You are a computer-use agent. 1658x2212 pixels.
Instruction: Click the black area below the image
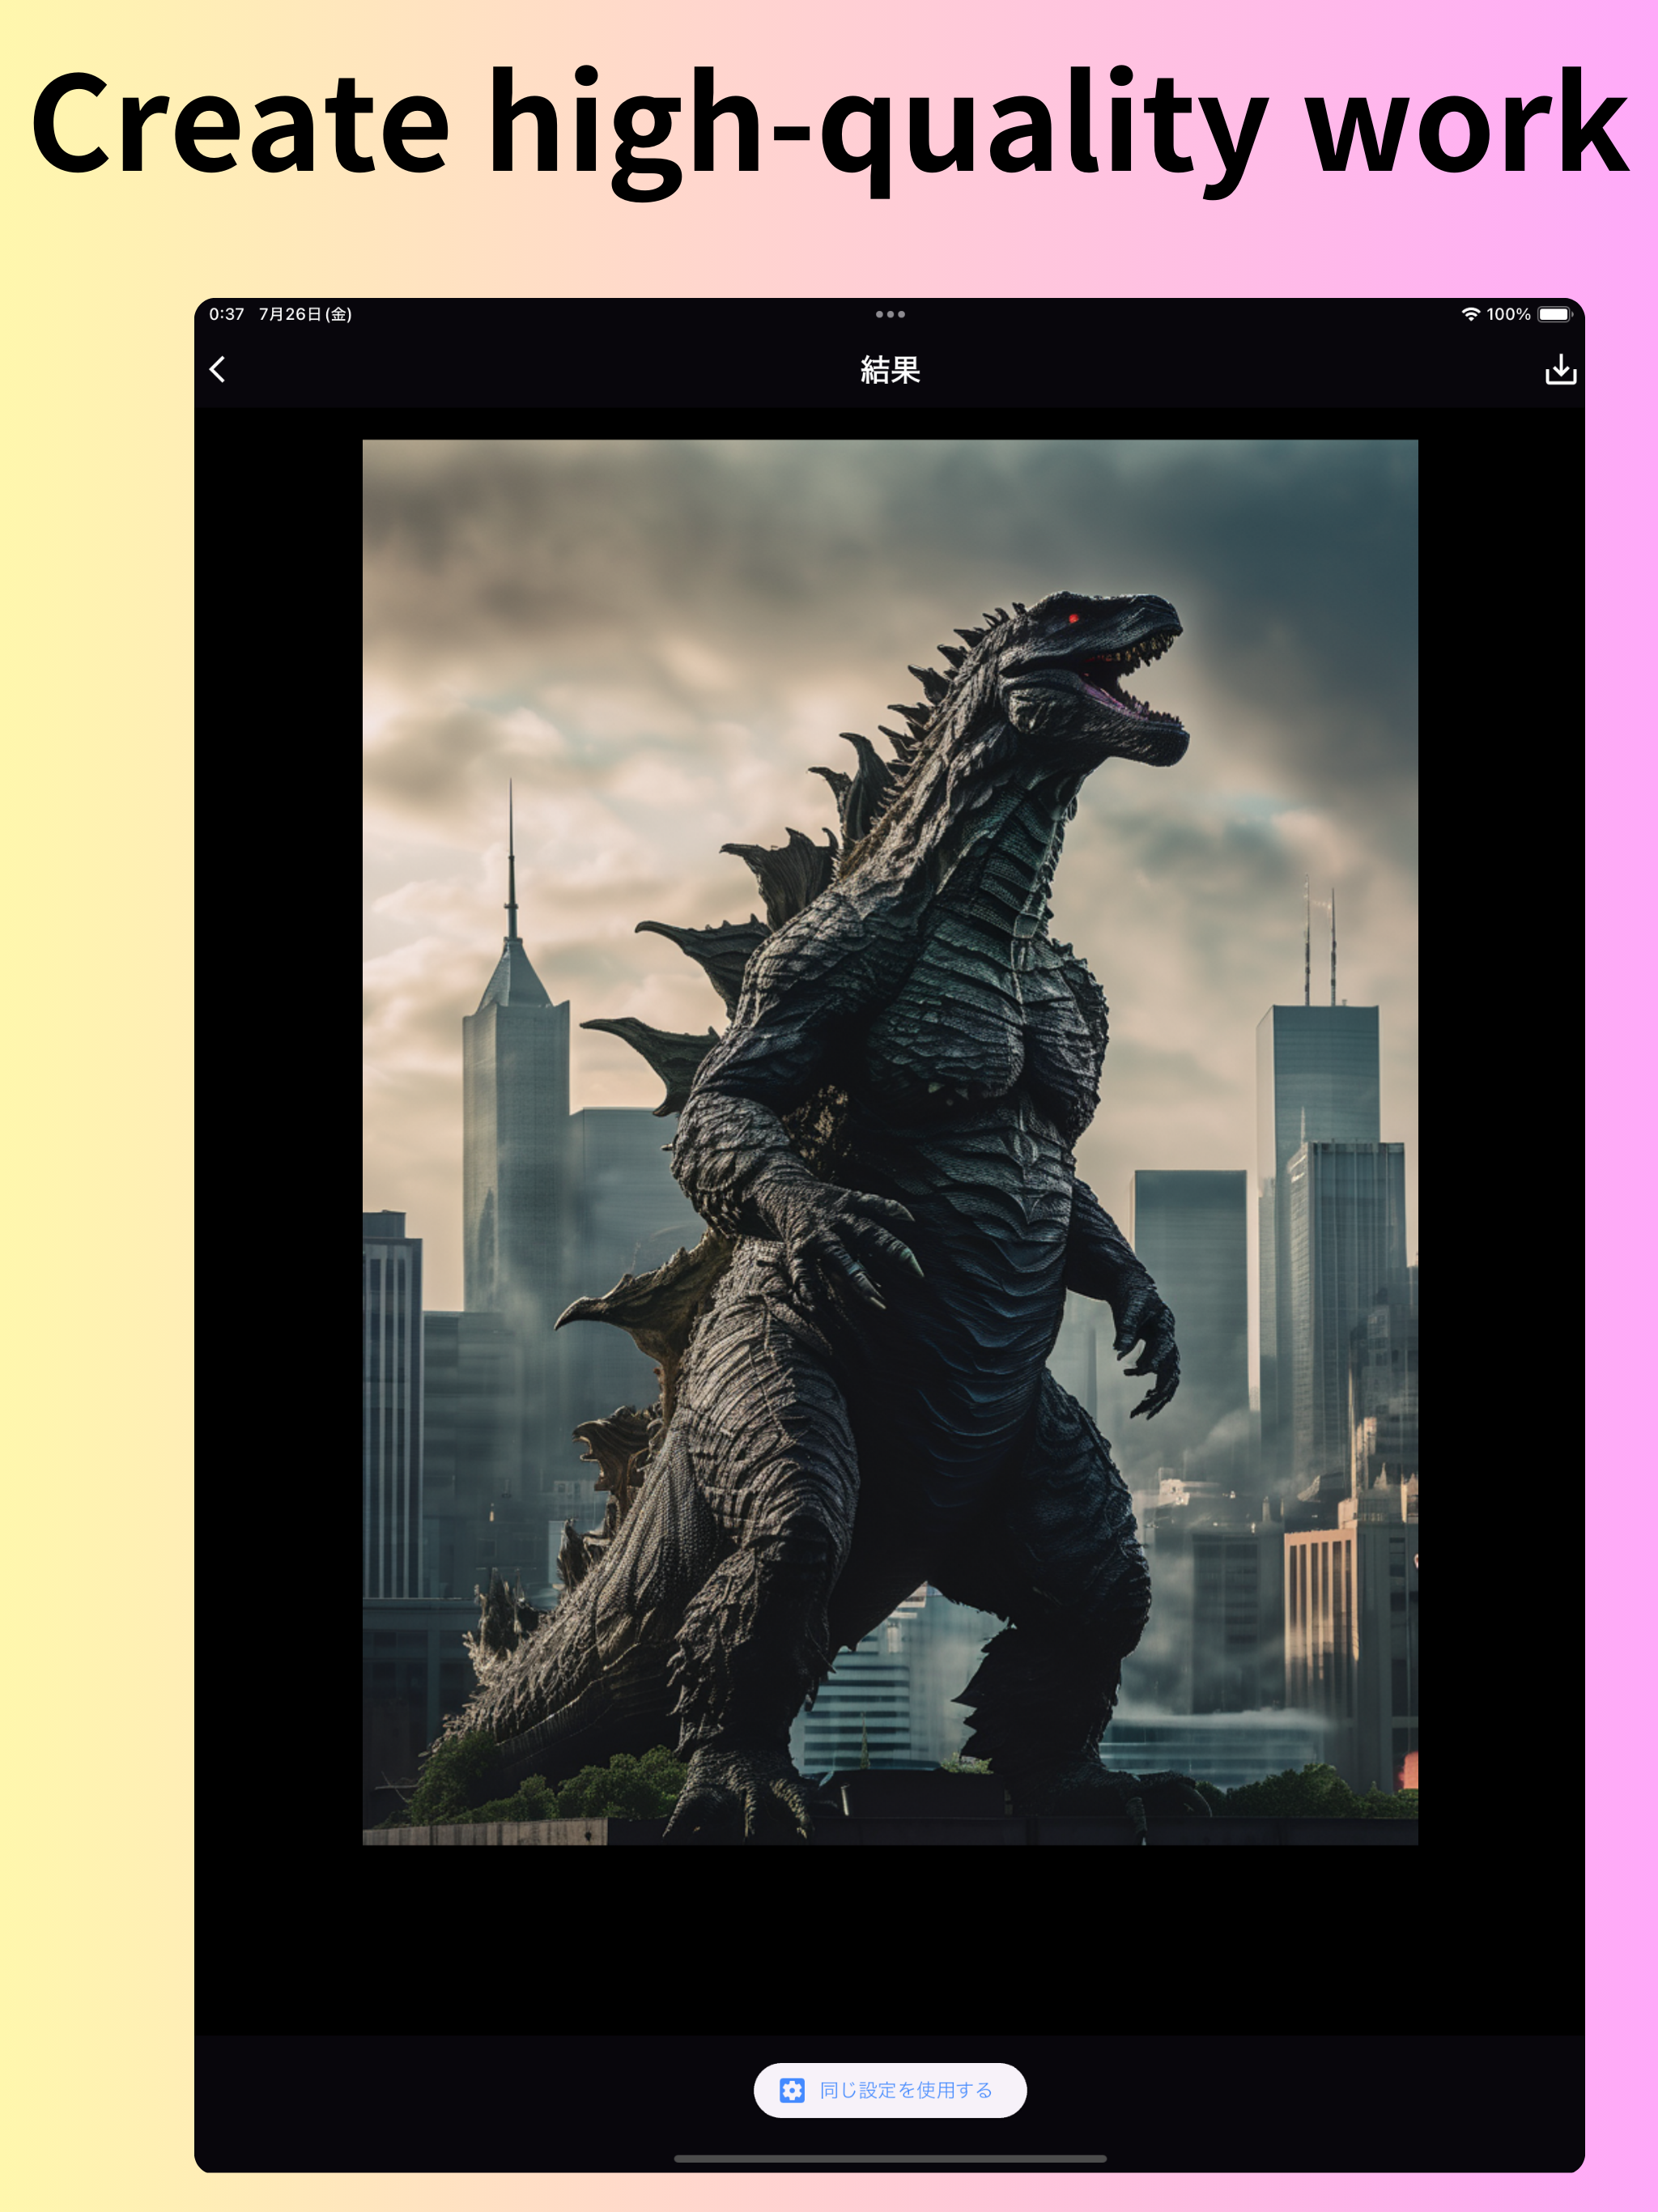(x=889, y=1940)
